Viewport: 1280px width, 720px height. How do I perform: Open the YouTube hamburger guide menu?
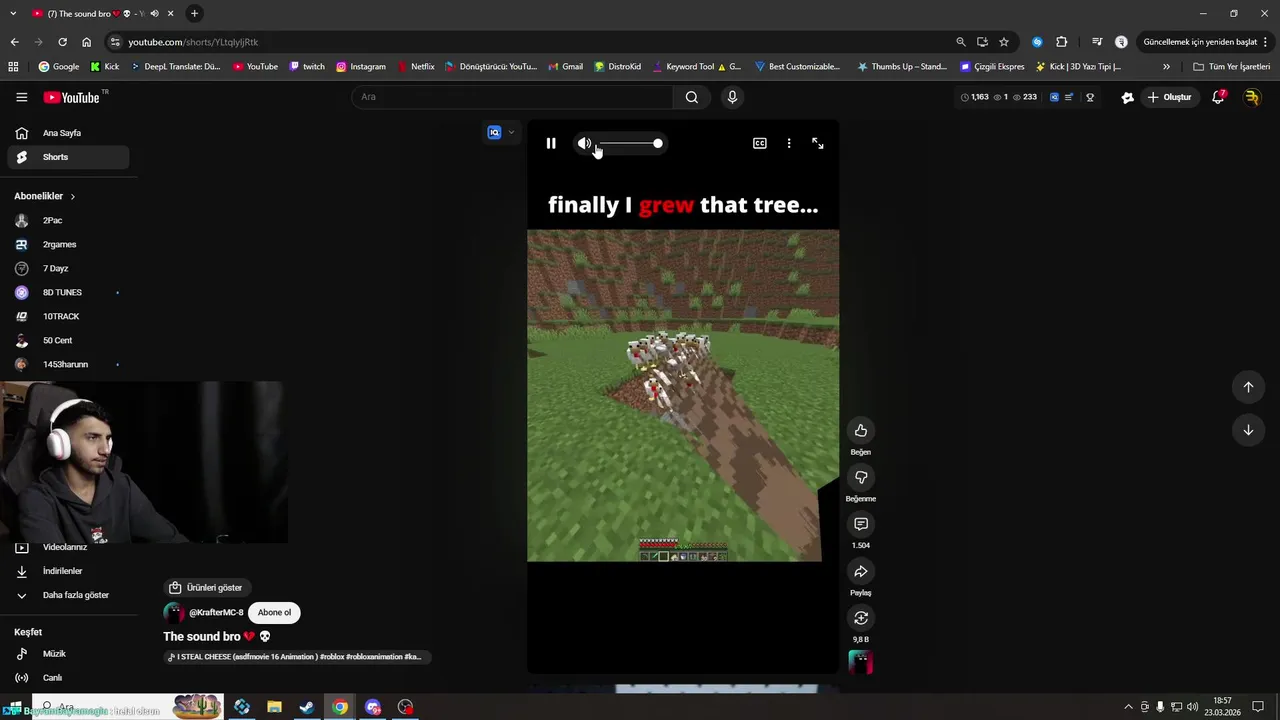pos(21,97)
